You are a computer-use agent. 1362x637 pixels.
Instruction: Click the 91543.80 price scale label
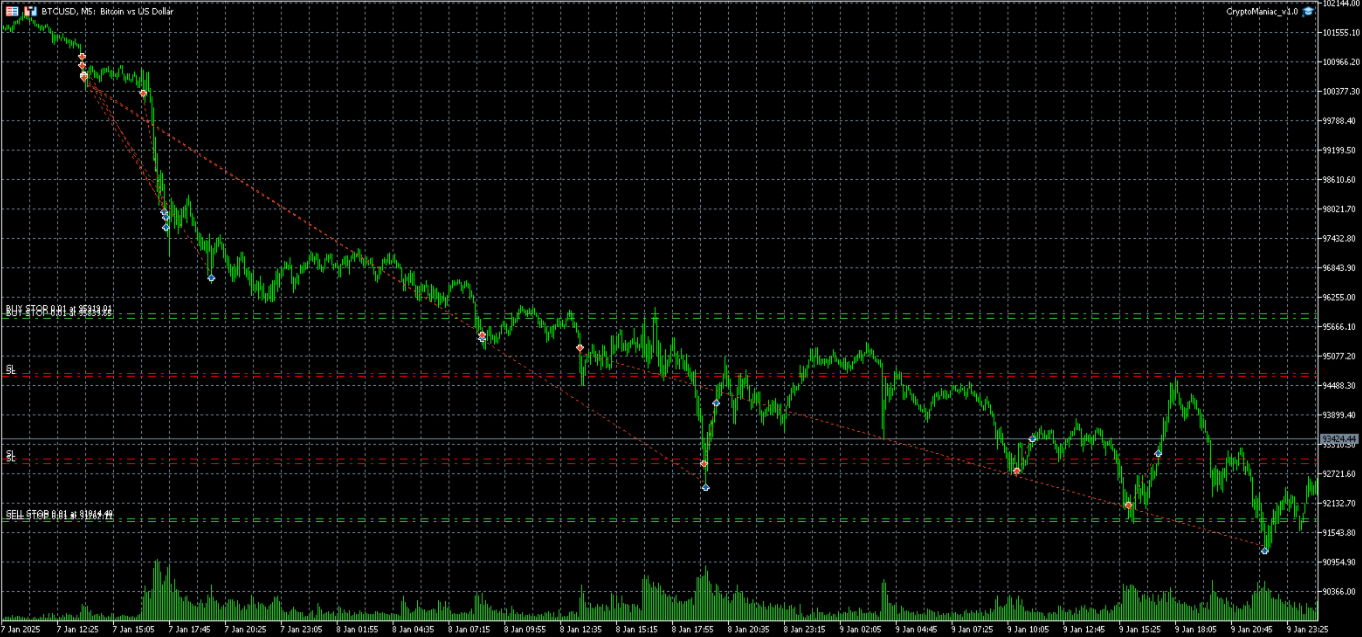tap(1339, 532)
